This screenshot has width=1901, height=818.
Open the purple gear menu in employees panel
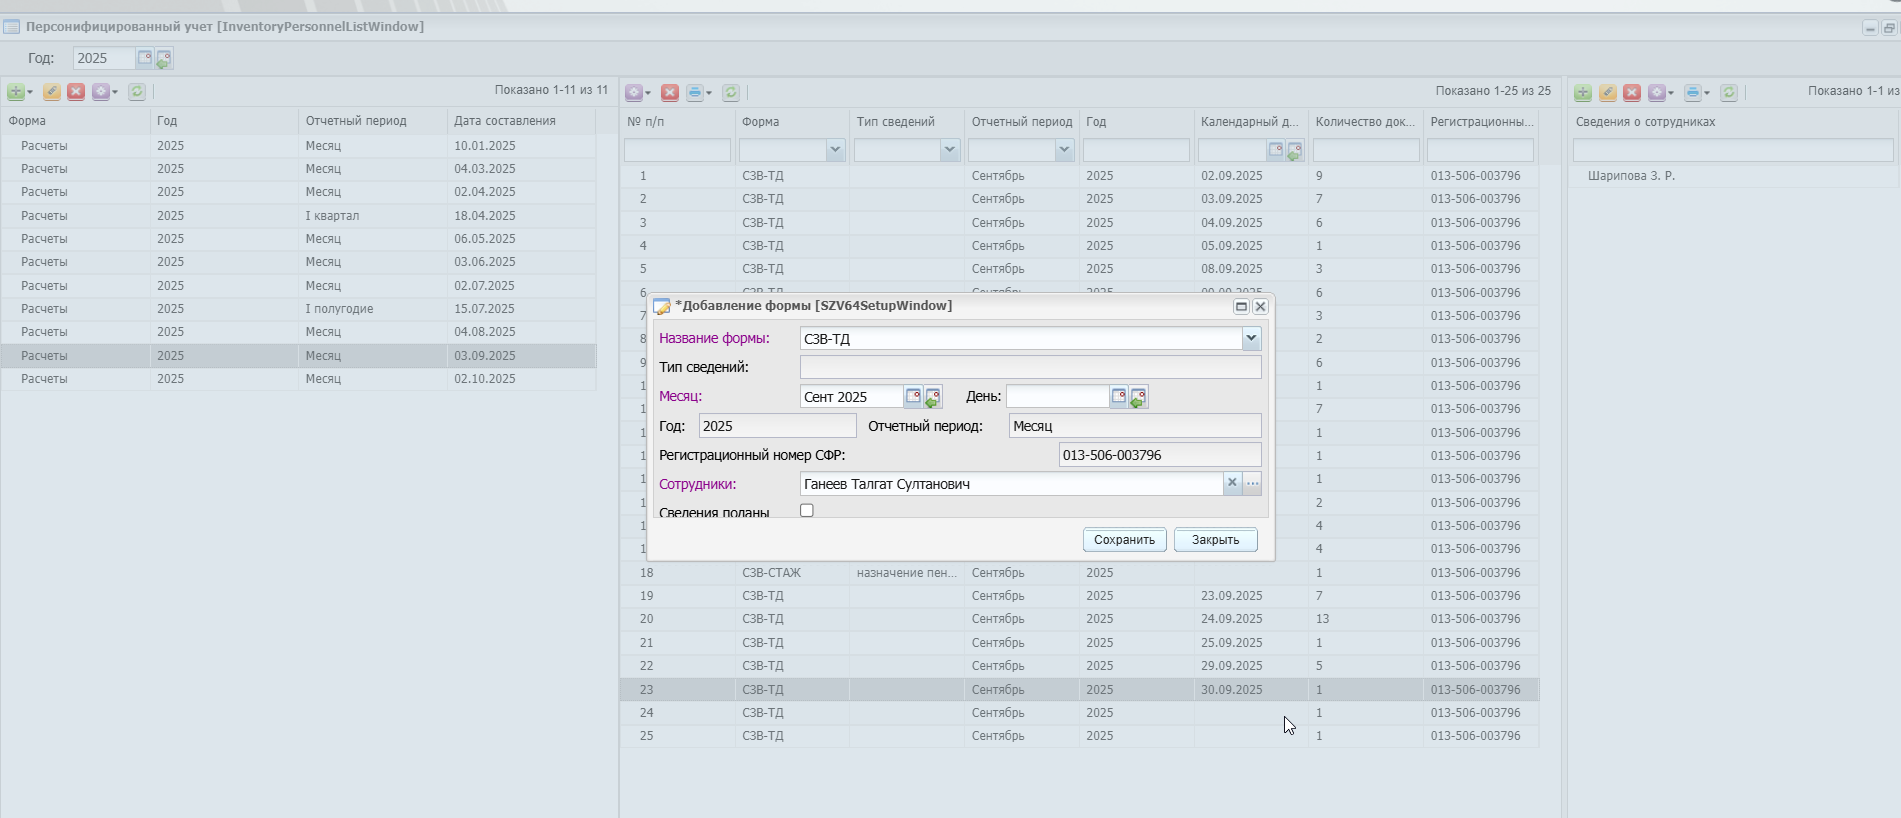[x=1660, y=93]
